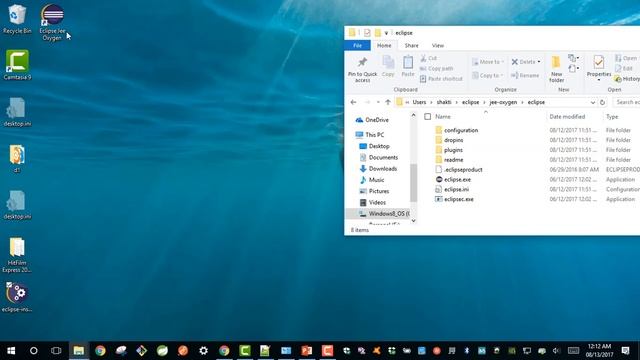The height and width of the screenshot is (360, 640).
Task: Select the eclipse.exe application file
Action: point(453,180)
